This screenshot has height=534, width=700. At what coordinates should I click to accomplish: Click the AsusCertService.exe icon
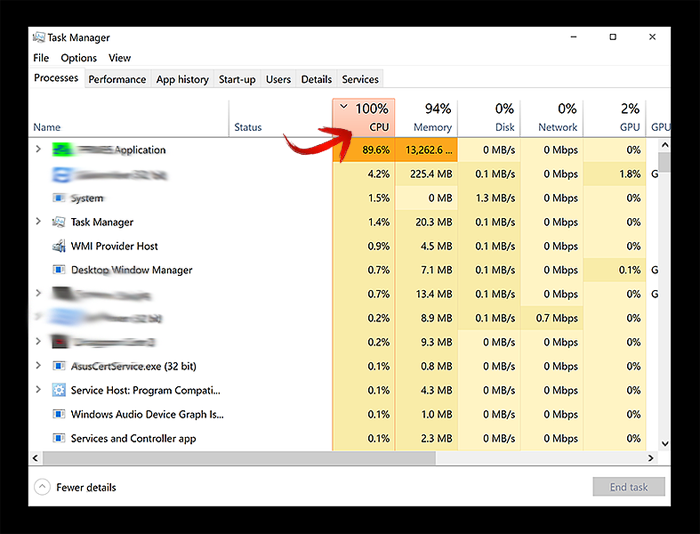58,366
